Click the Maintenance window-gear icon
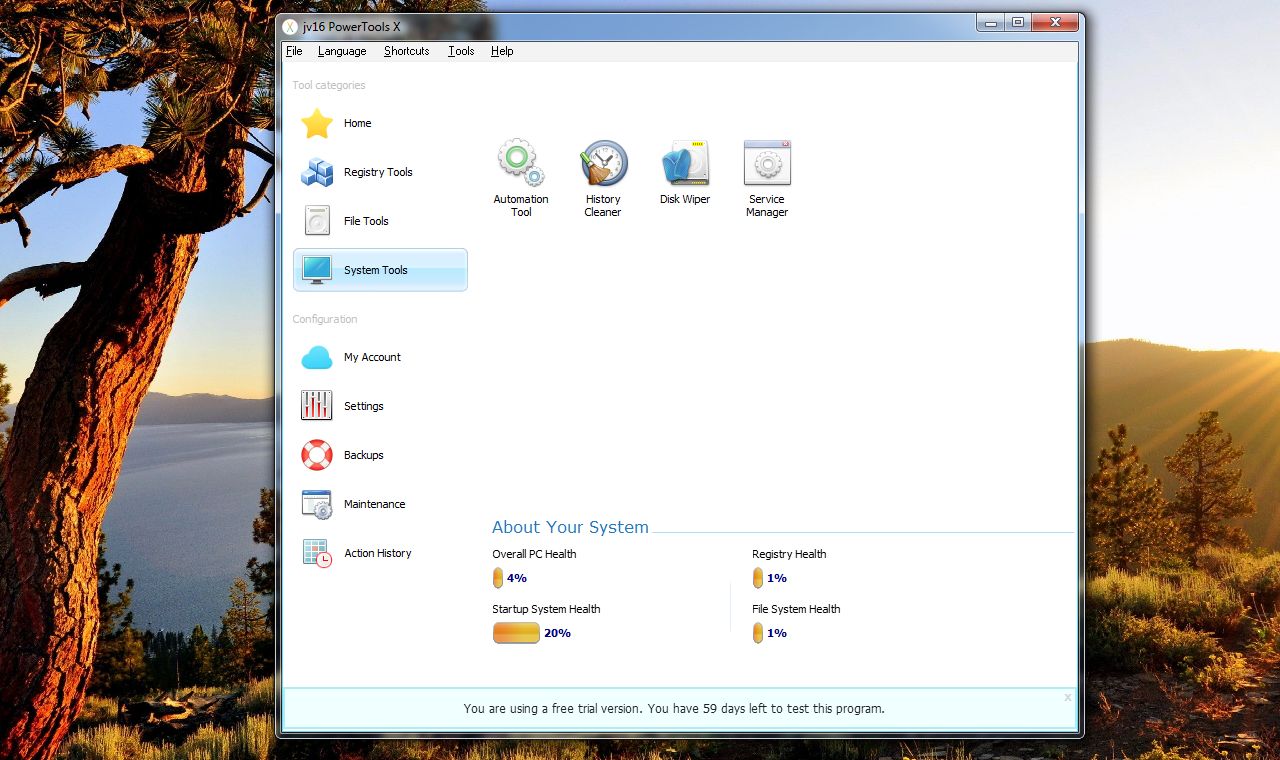This screenshot has width=1280, height=760. pyautogui.click(x=317, y=504)
